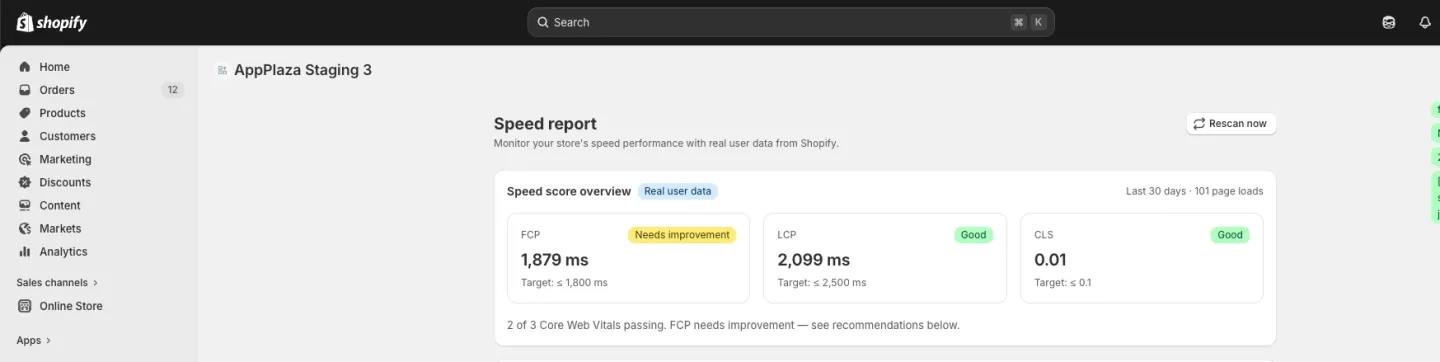Click the Orders count badge 12
This screenshot has height=362, width=1440.
[x=172, y=90]
